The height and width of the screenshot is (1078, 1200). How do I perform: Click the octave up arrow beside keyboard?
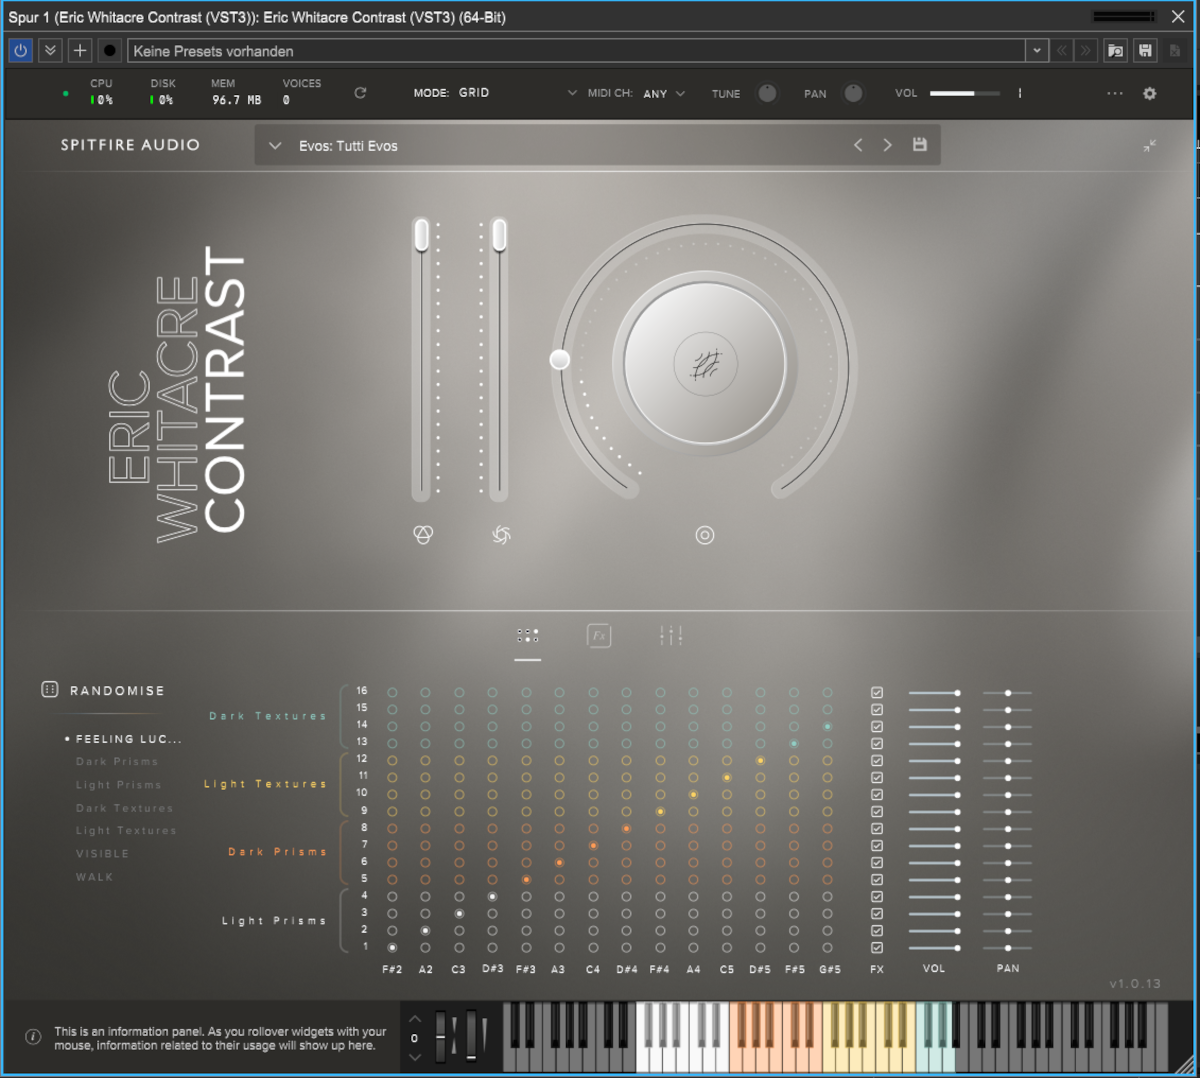tap(415, 1019)
